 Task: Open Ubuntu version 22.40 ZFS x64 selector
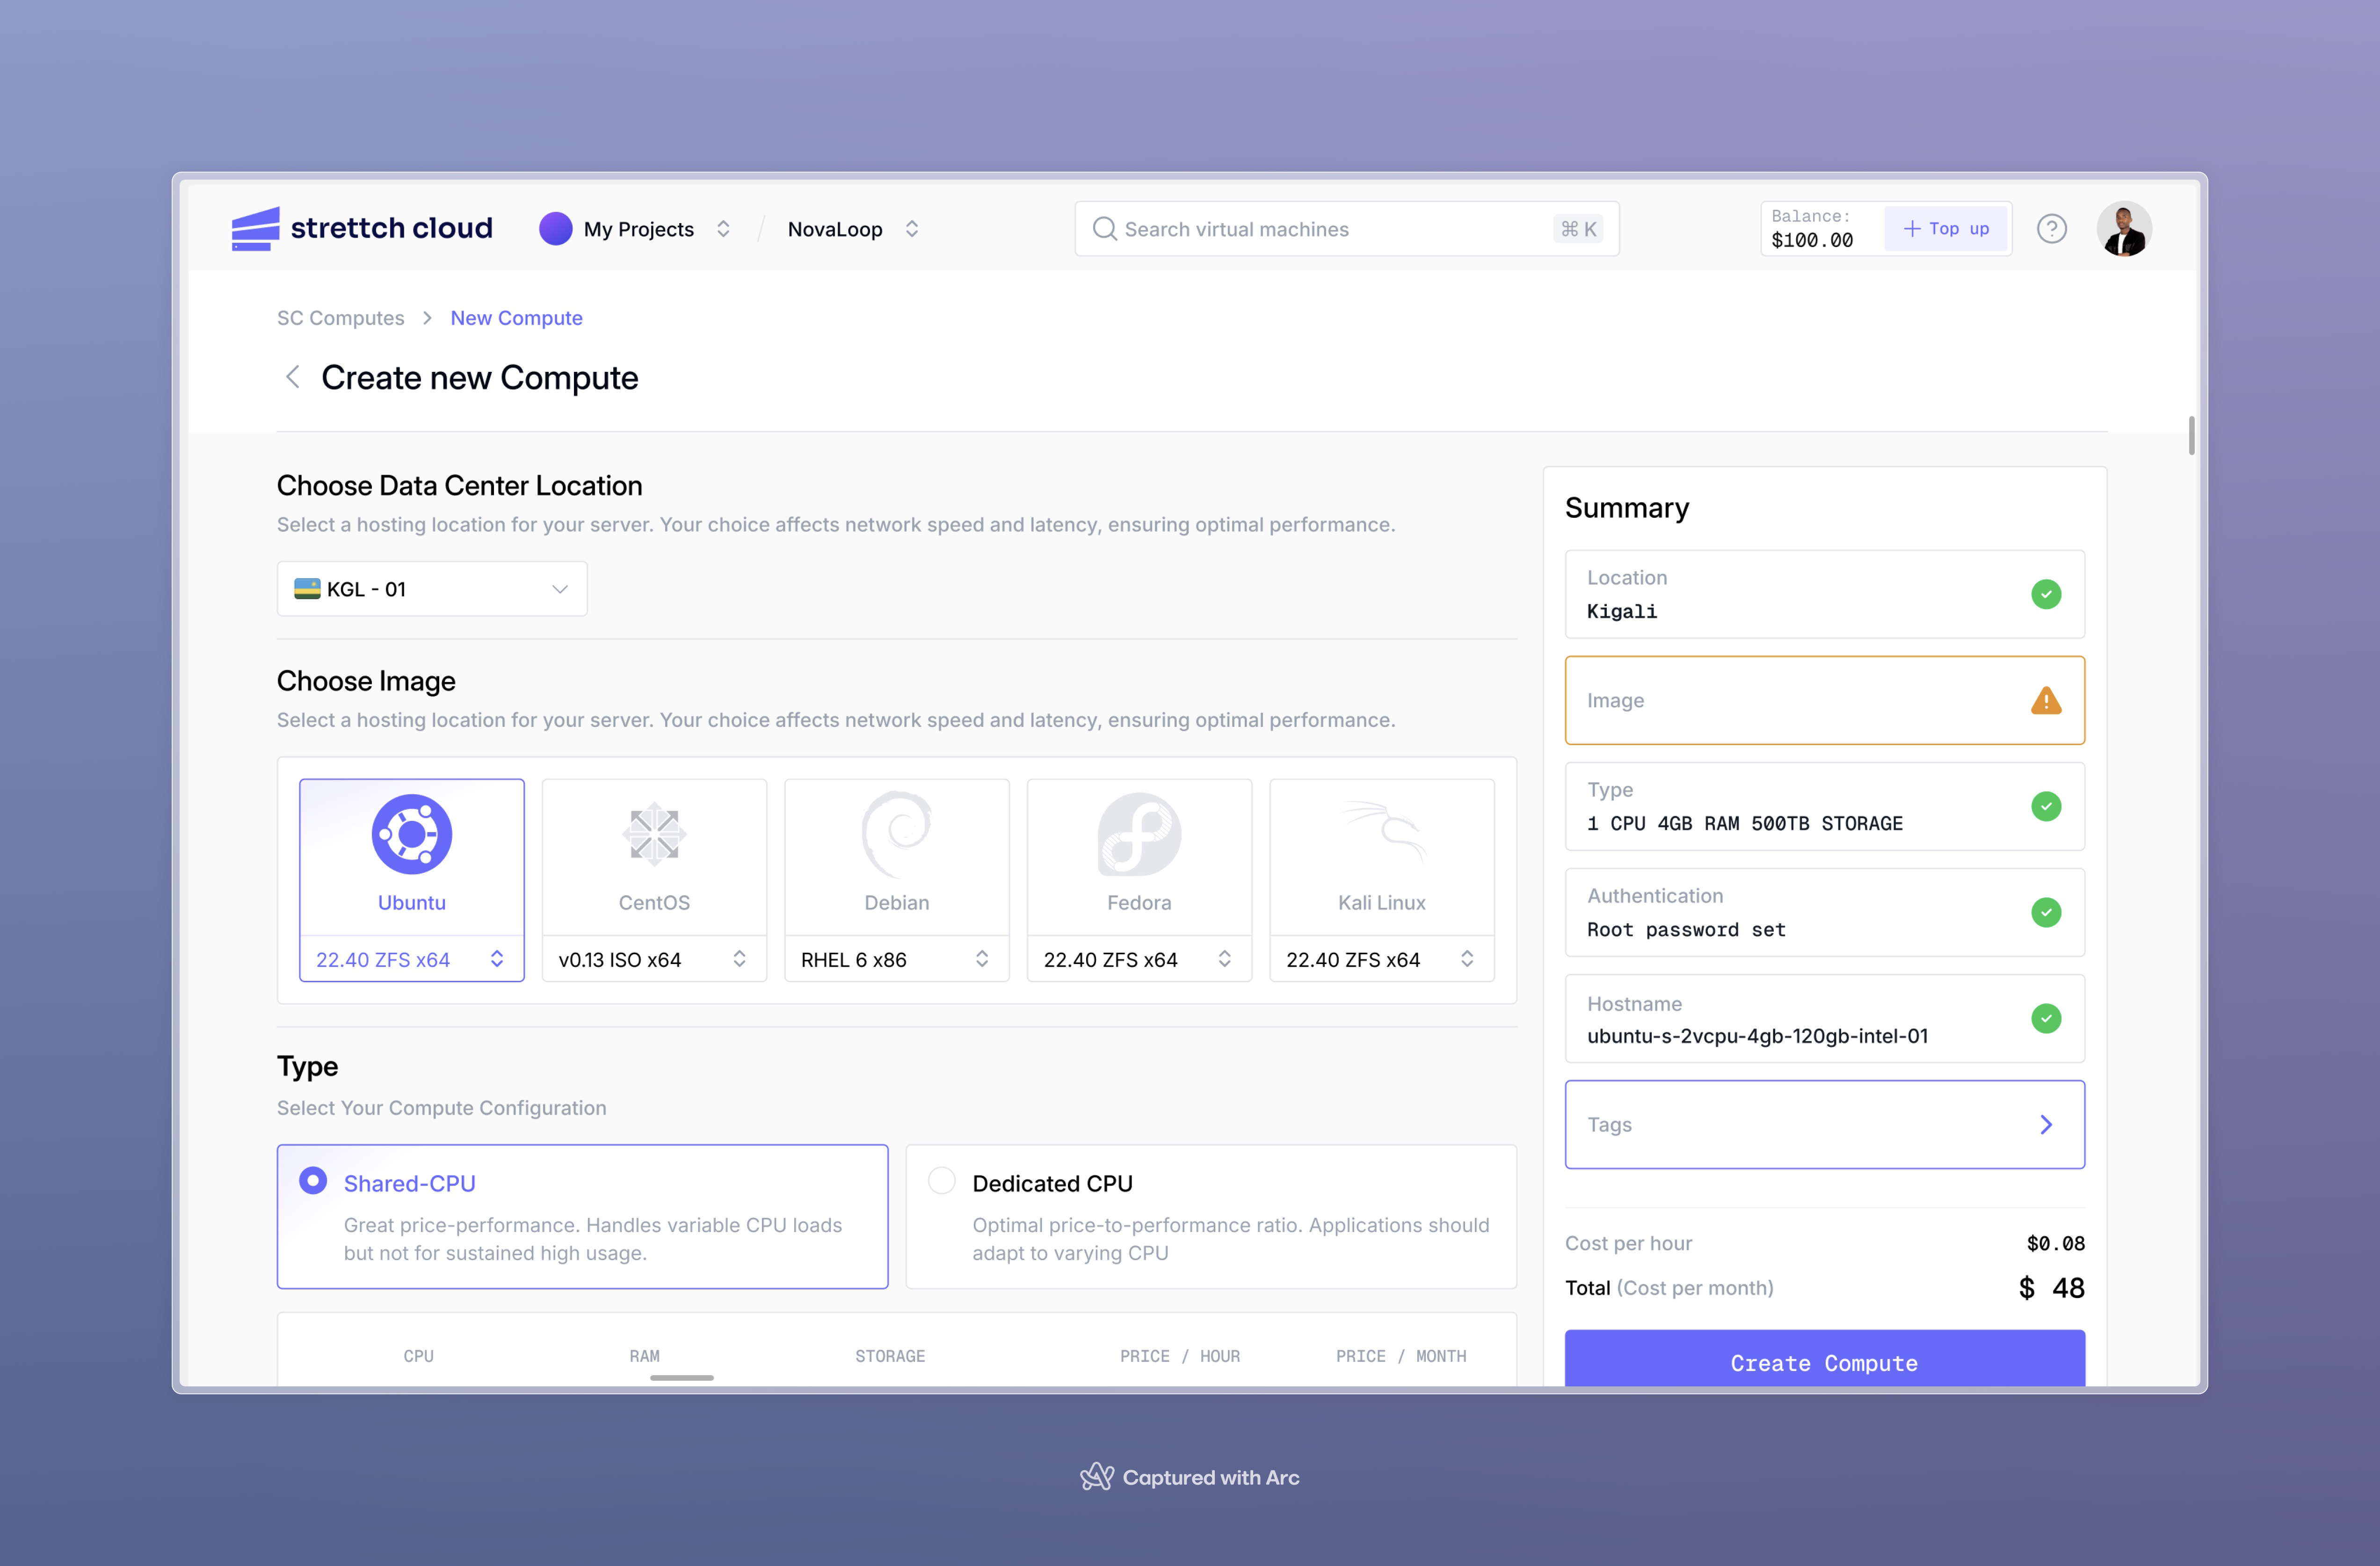coord(411,959)
